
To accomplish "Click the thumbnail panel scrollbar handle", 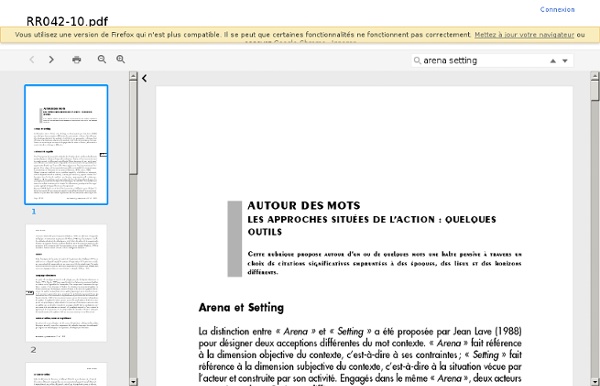I will (133, 127).
